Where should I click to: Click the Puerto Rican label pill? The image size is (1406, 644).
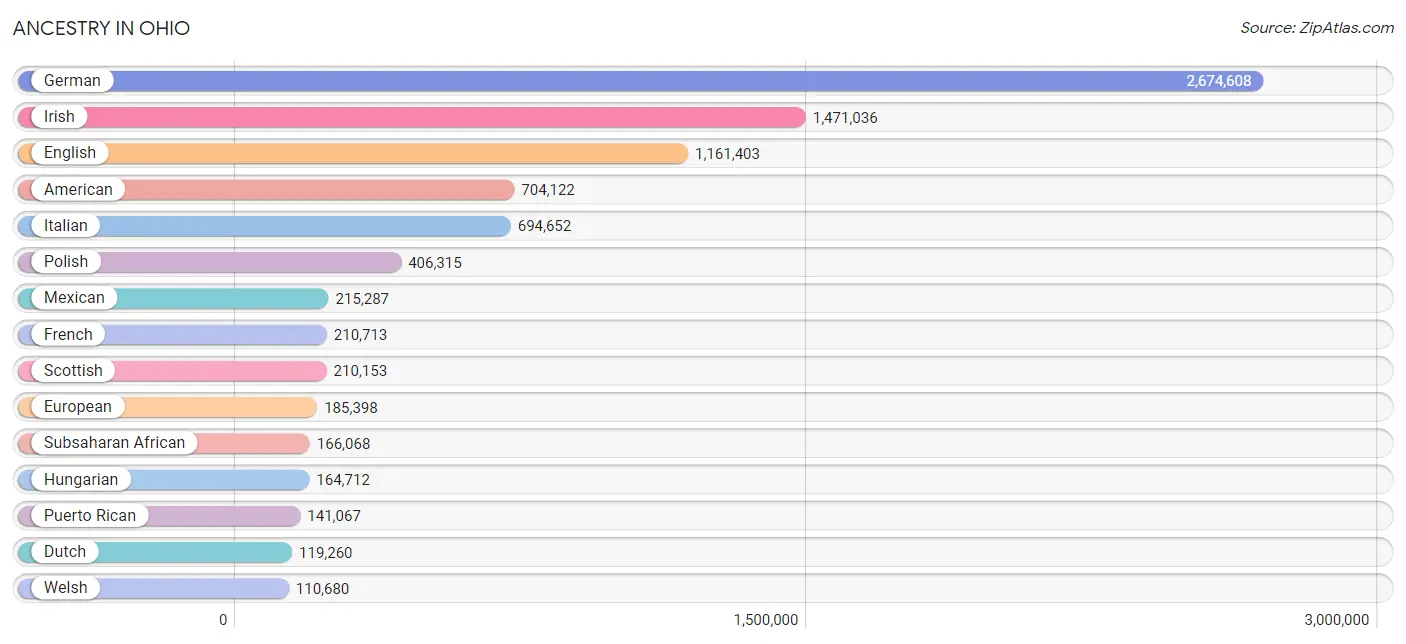click(90, 516)
